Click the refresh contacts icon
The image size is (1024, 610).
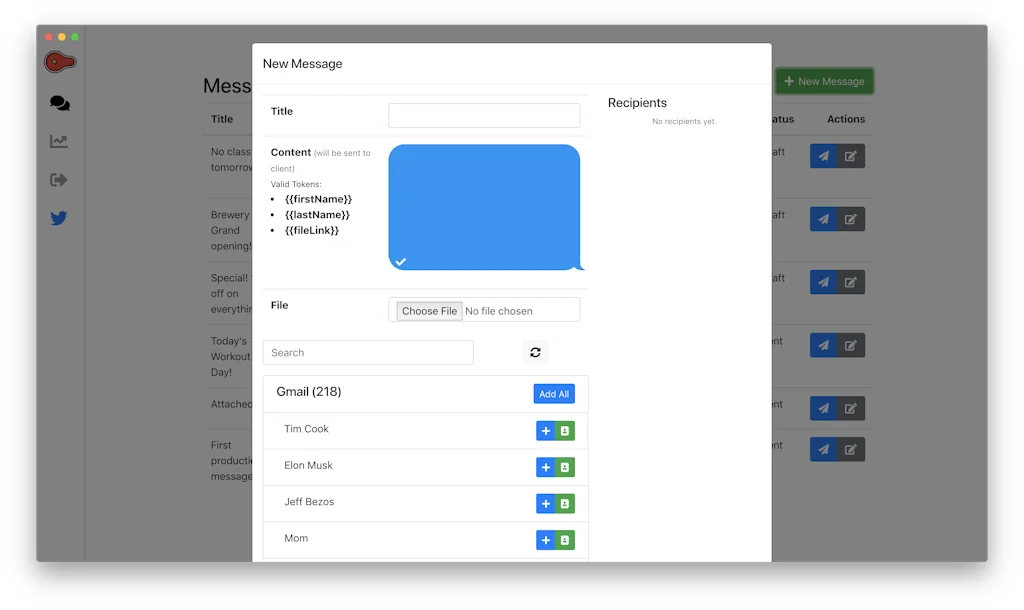(x=536, y=353)
